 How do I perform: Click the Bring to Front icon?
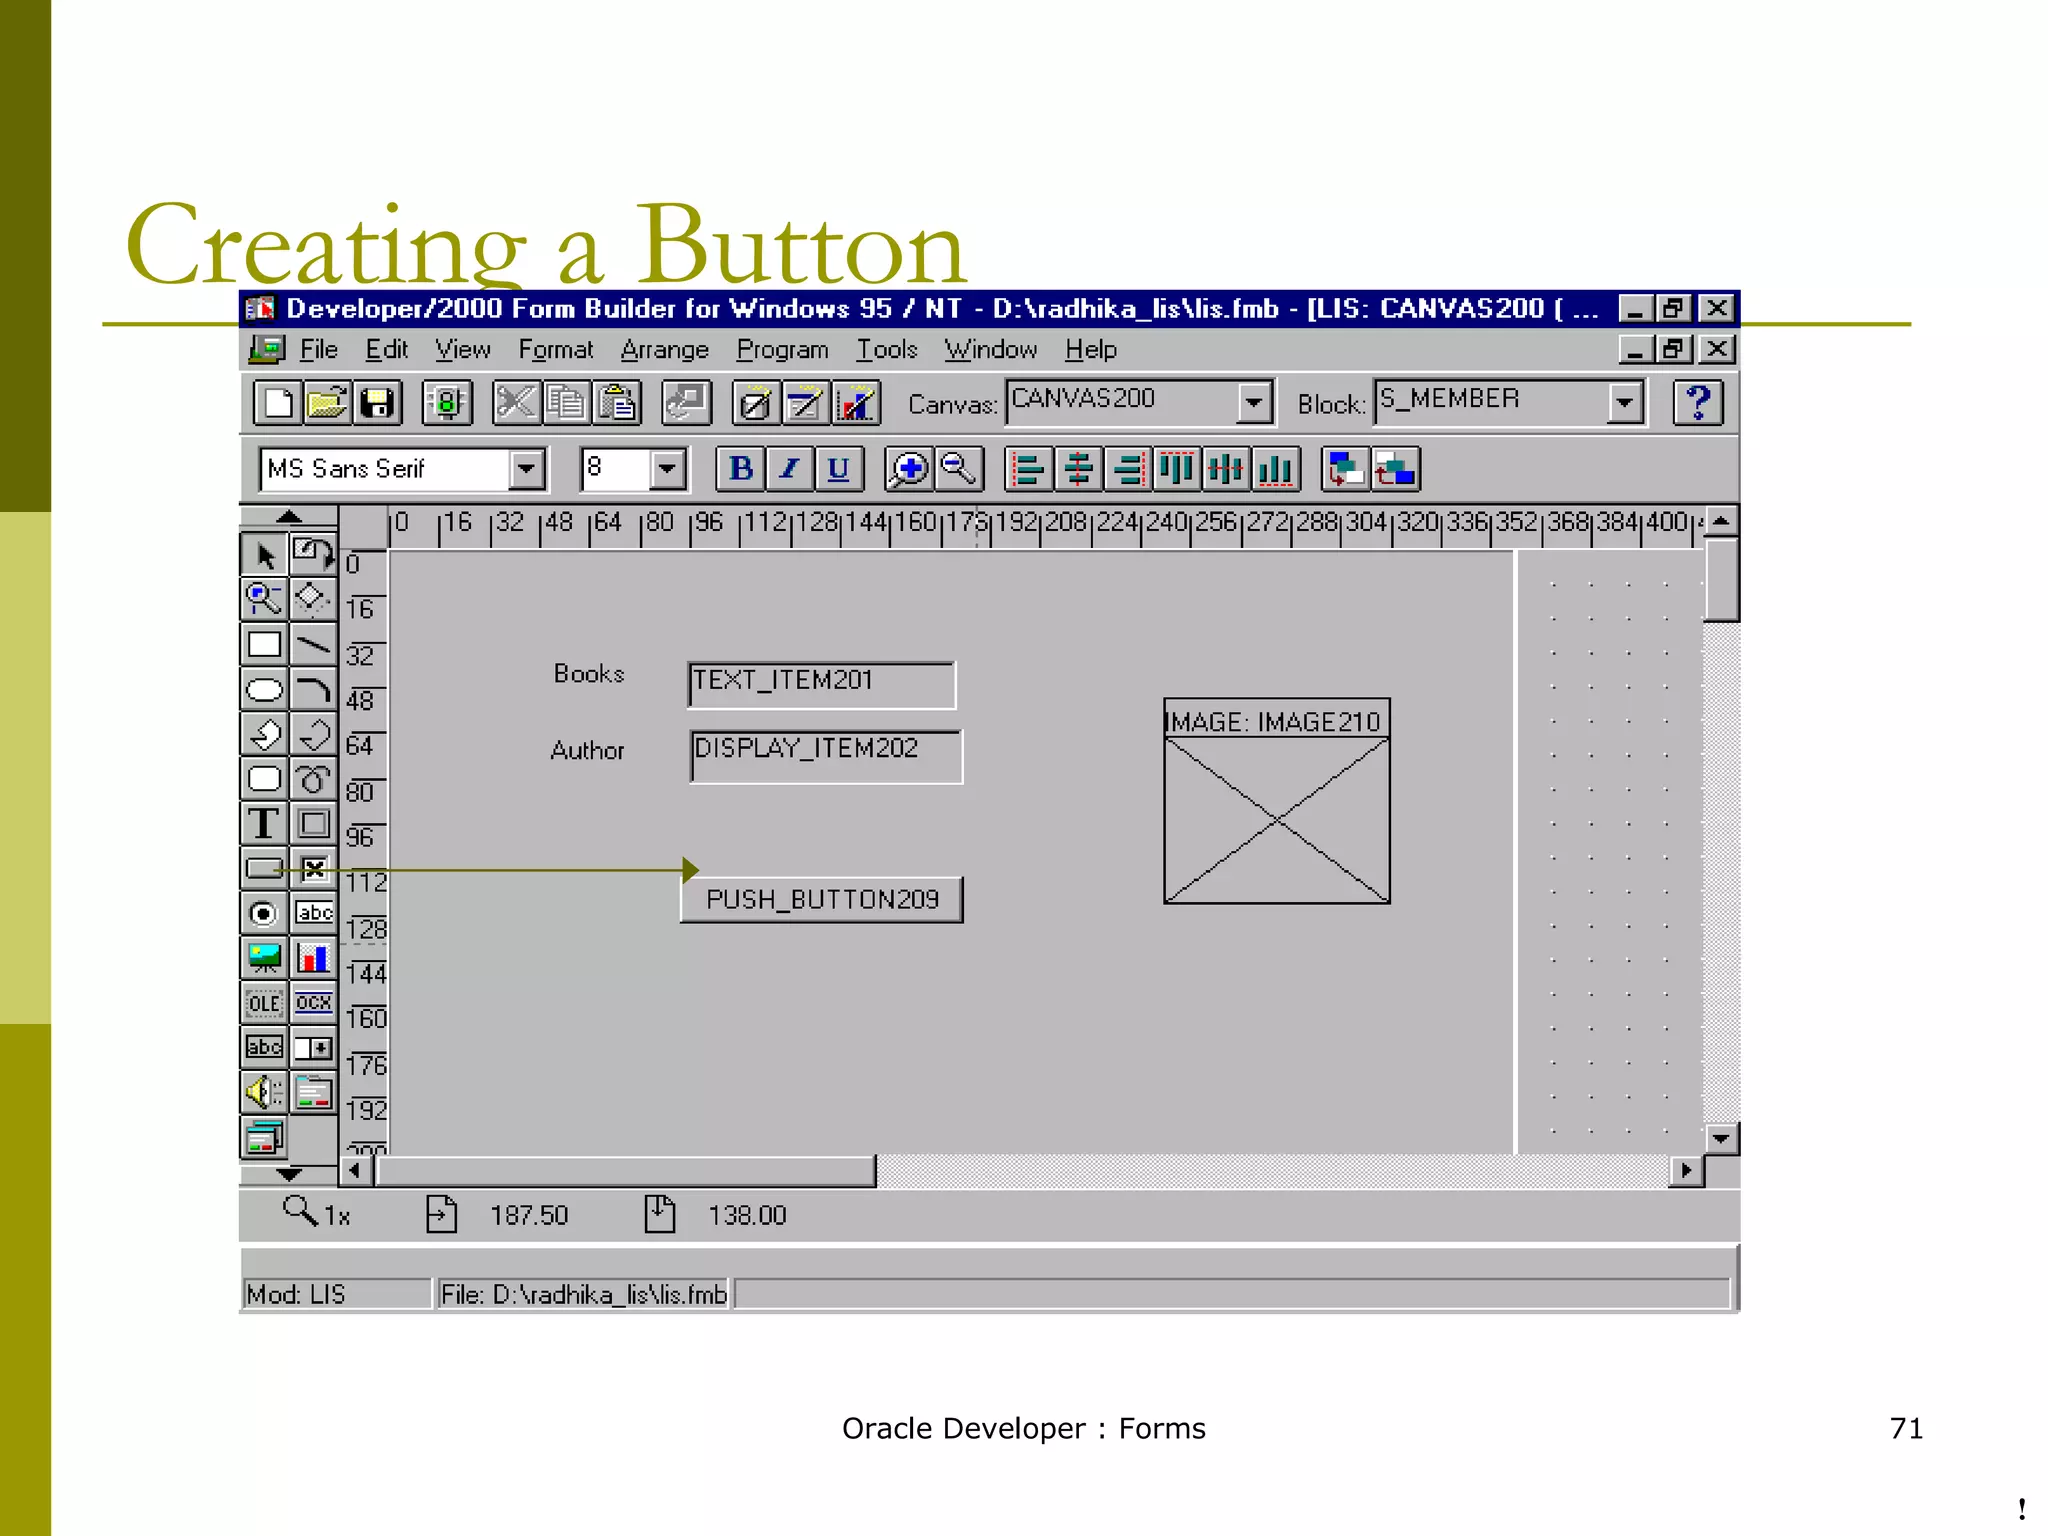point(1346,469)
